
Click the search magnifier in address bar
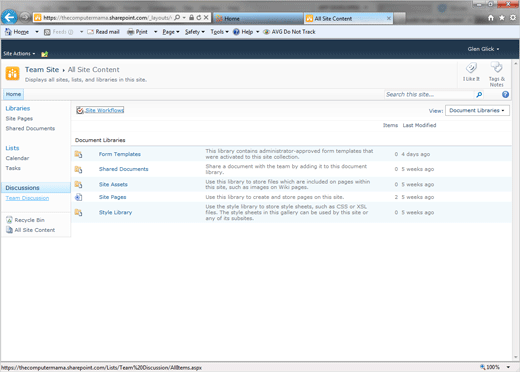177,17
